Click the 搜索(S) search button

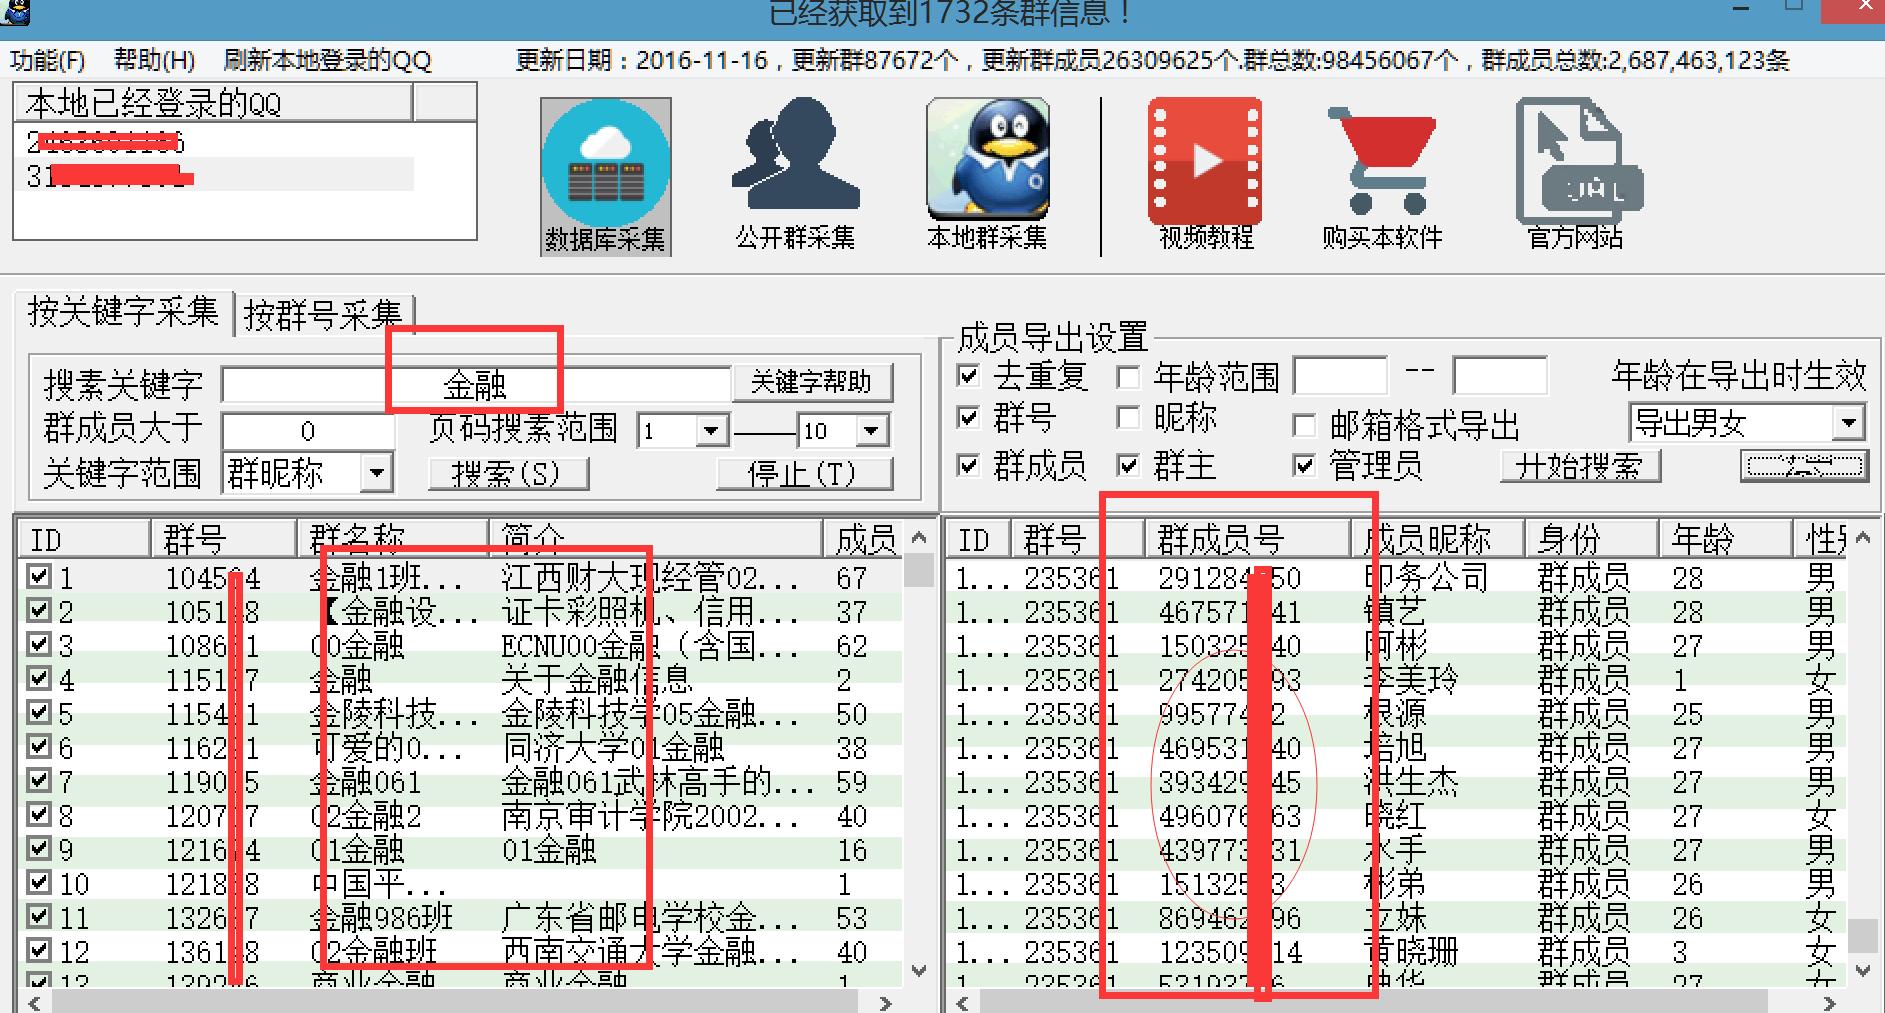click(508, 473)
